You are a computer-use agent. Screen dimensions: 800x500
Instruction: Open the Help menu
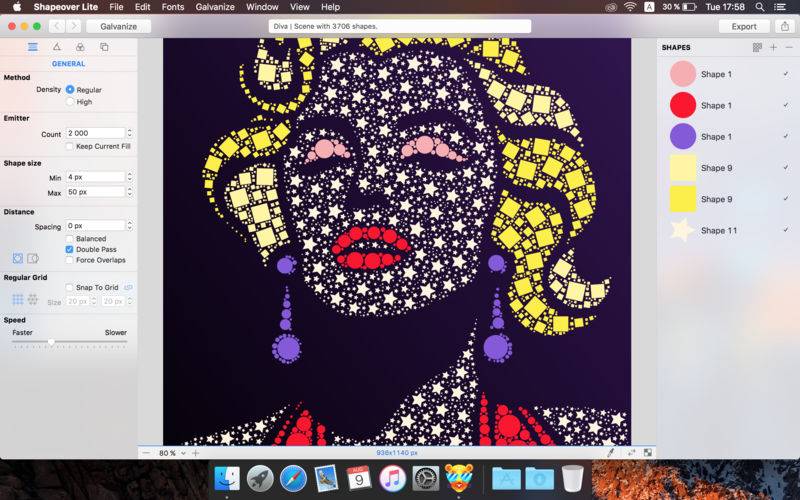click(x=331, y=7)
